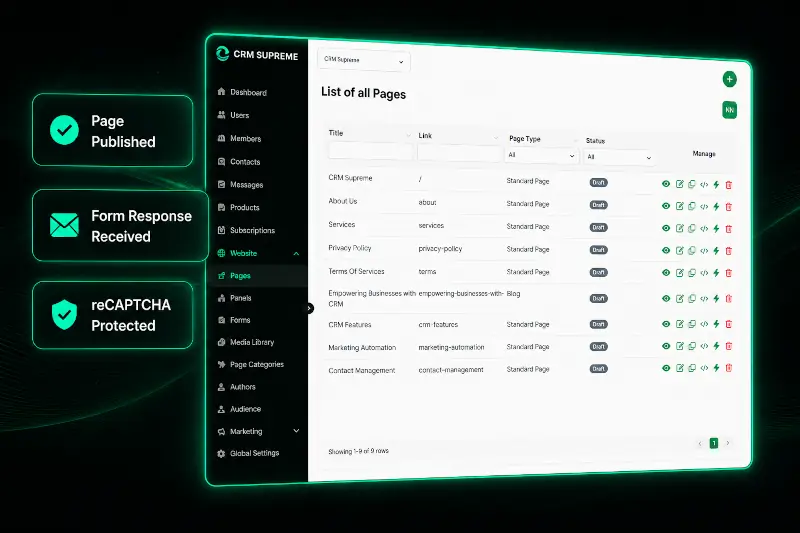Open code editor for CRM Supreme page
The height and width of the screenshot is (533, 800).
point(704,185)
